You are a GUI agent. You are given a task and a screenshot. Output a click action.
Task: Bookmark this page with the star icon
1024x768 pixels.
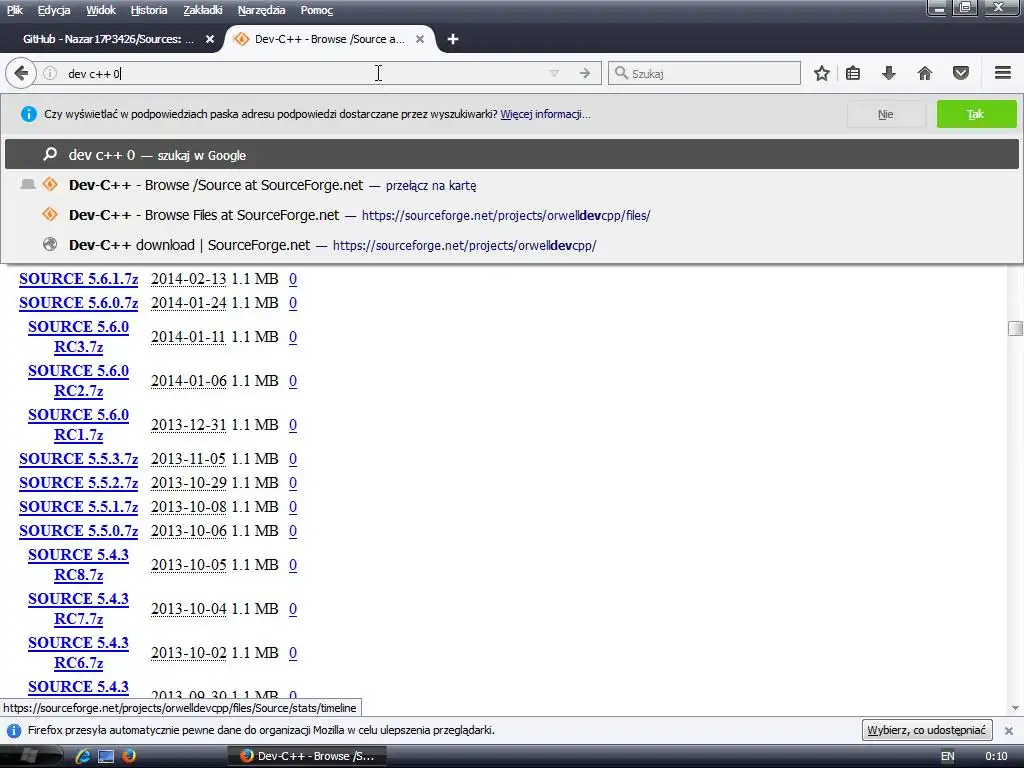click(x=822, y=73)
